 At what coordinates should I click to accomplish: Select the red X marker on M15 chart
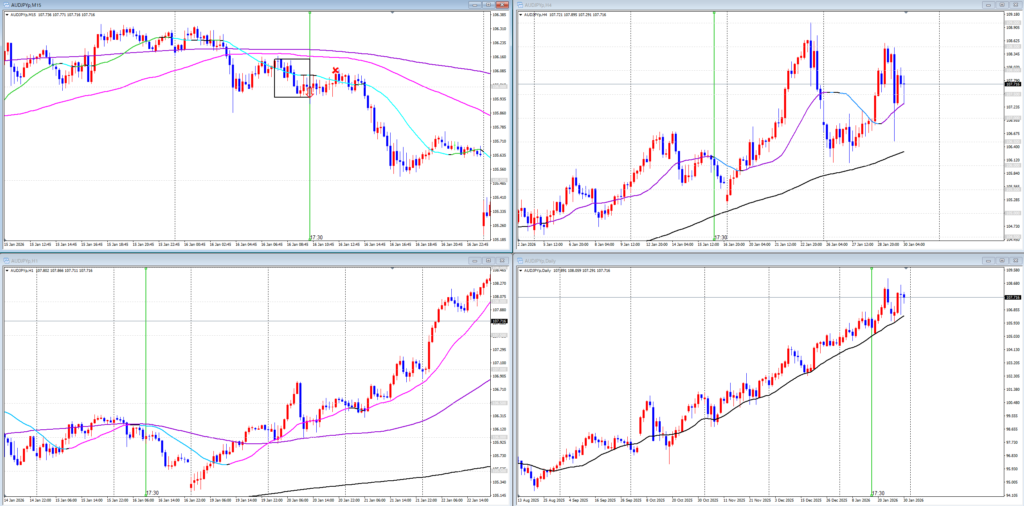[x=335, y=71]
